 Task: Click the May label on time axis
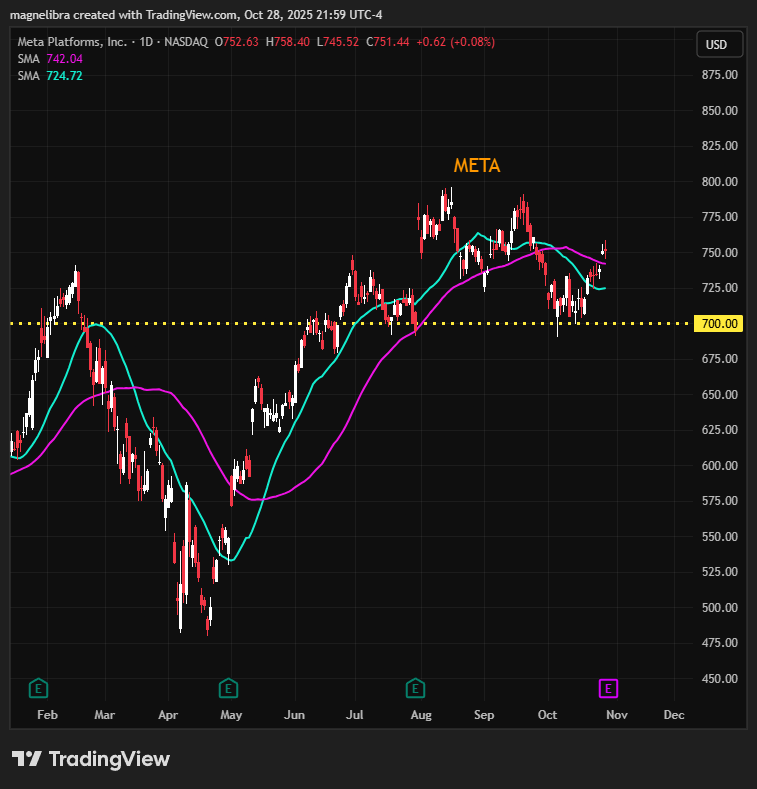click(x=231, y=715)
